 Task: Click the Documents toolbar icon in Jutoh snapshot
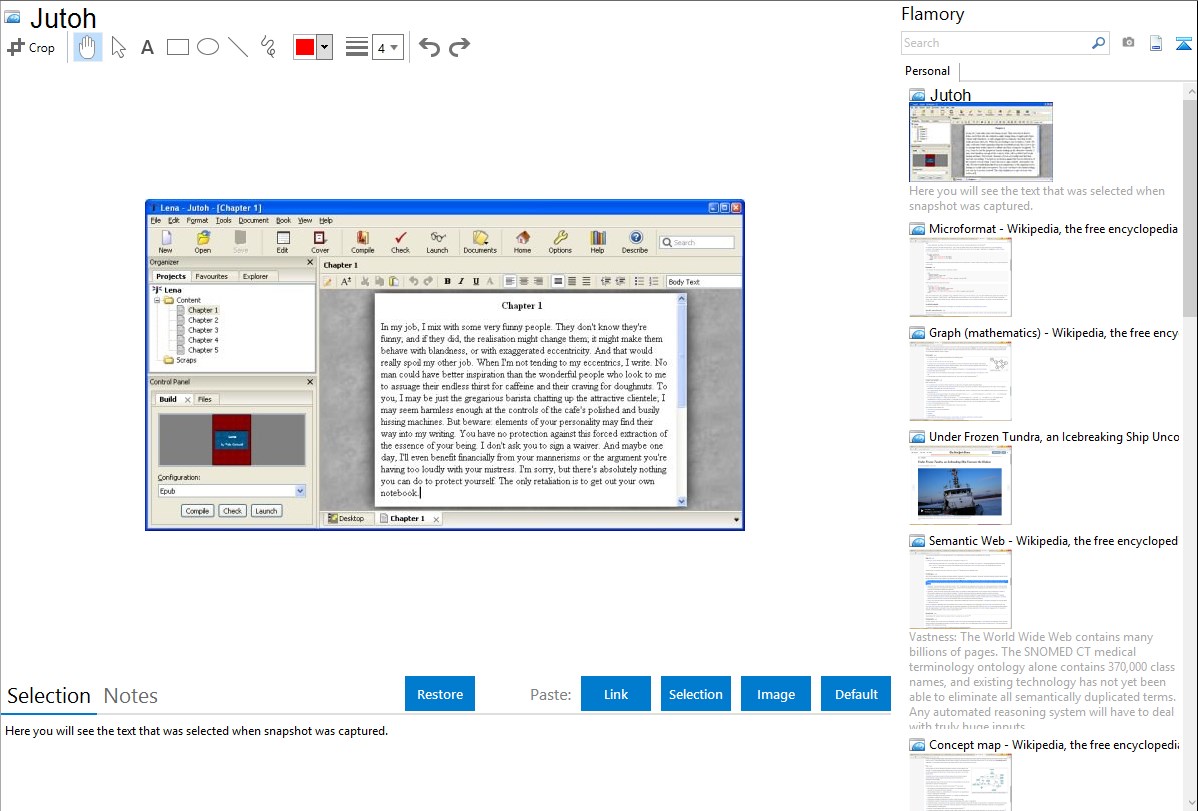click(x=480, y=242)
